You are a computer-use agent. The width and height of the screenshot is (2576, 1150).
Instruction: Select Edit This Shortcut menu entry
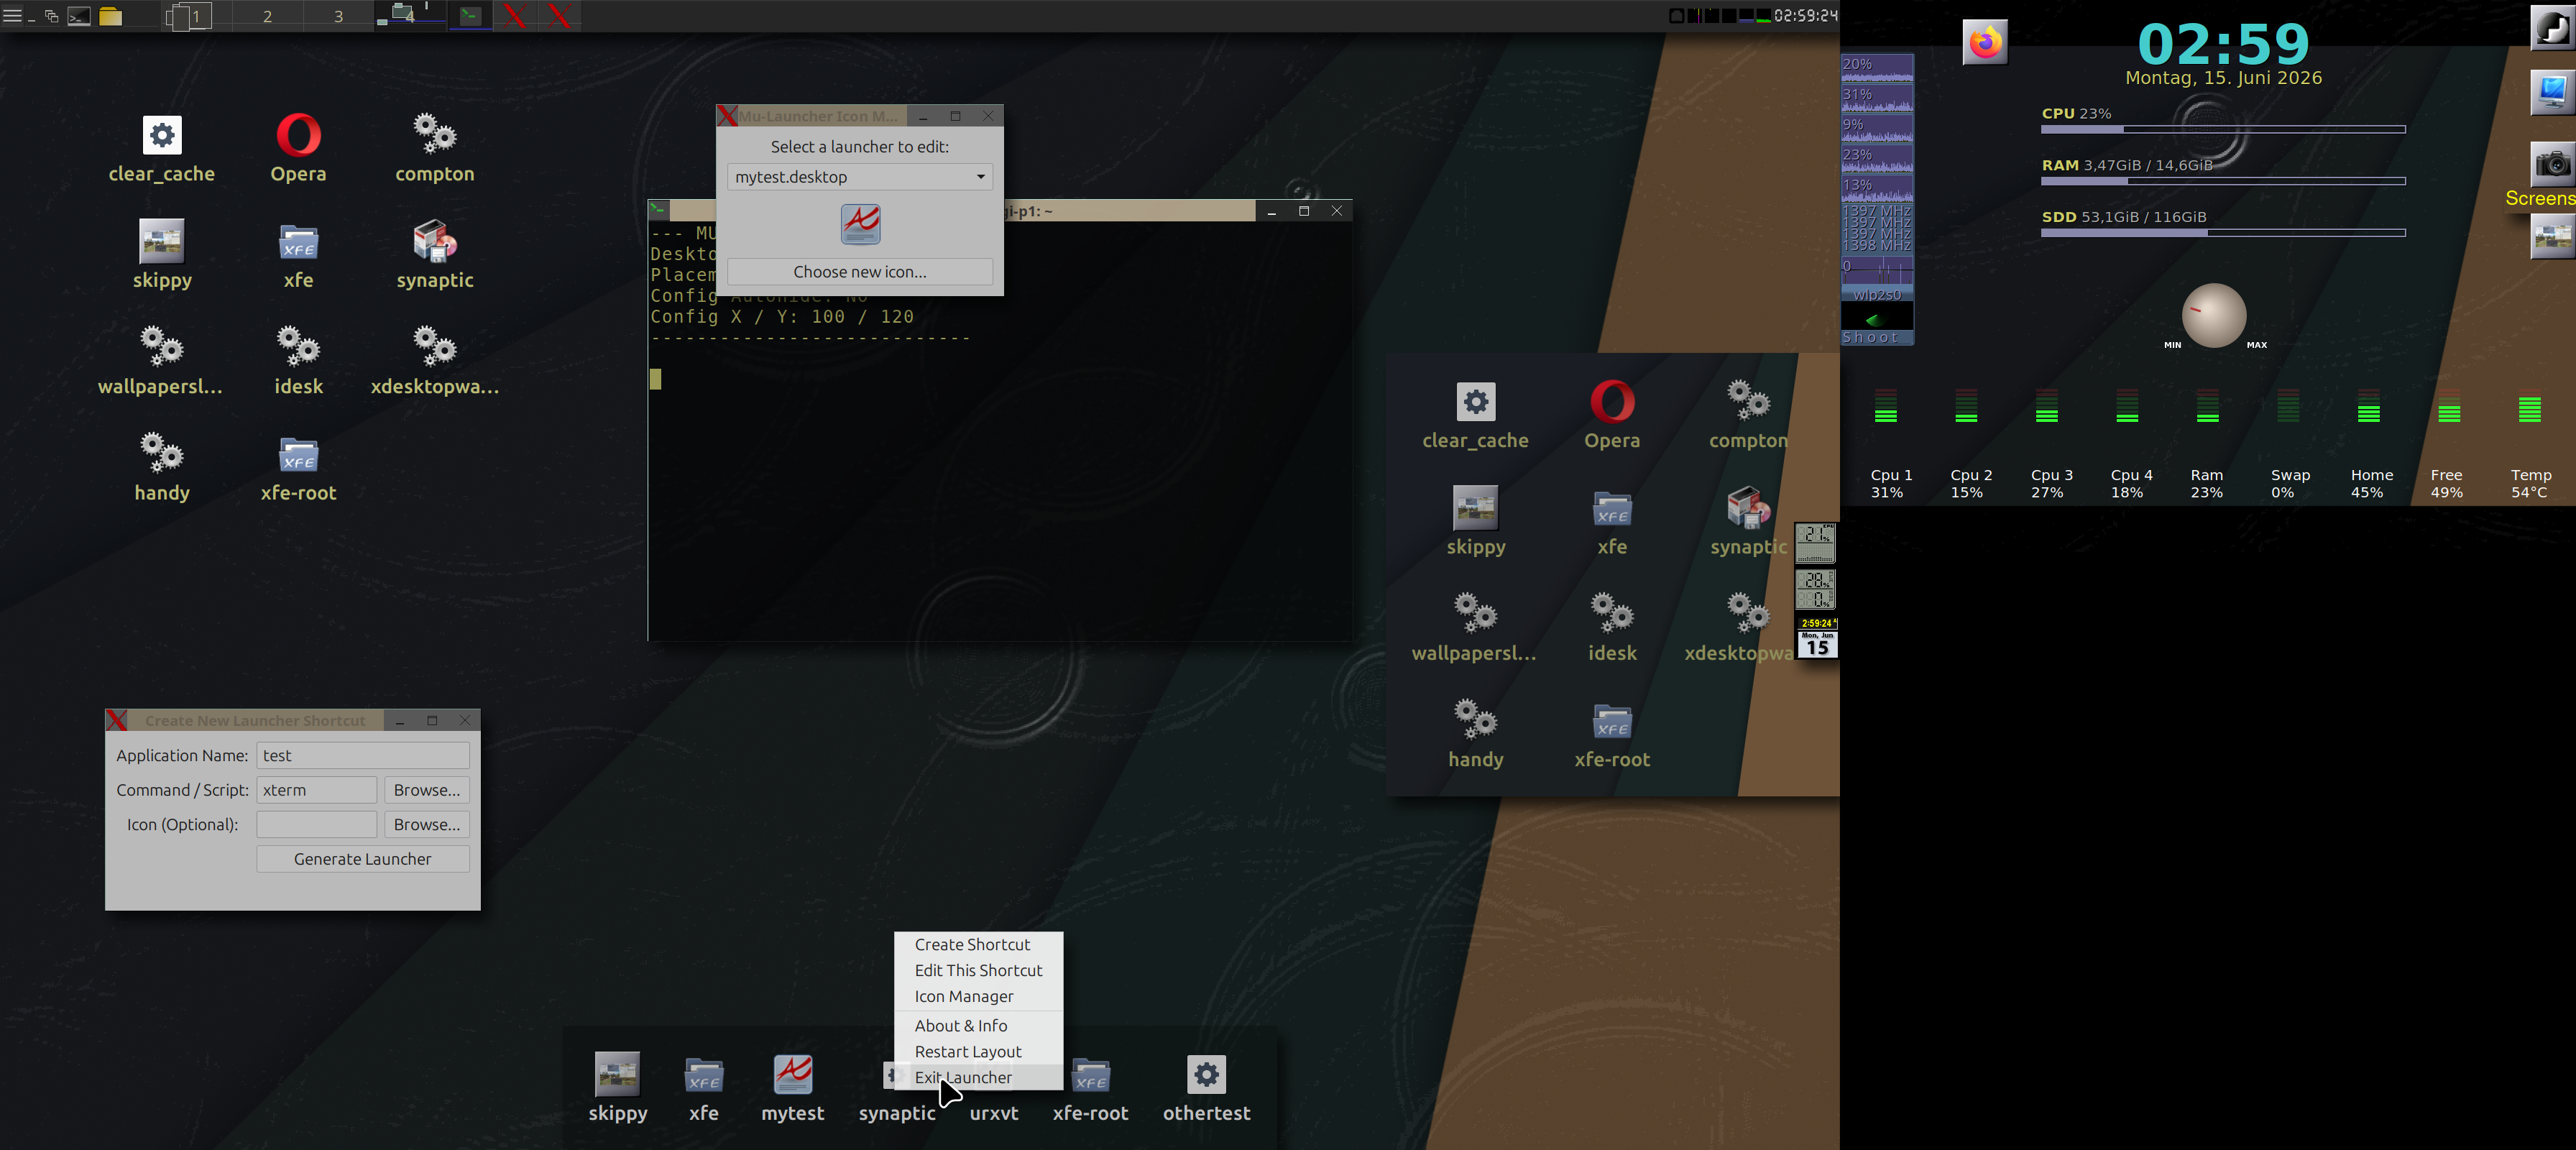[978, 971]
